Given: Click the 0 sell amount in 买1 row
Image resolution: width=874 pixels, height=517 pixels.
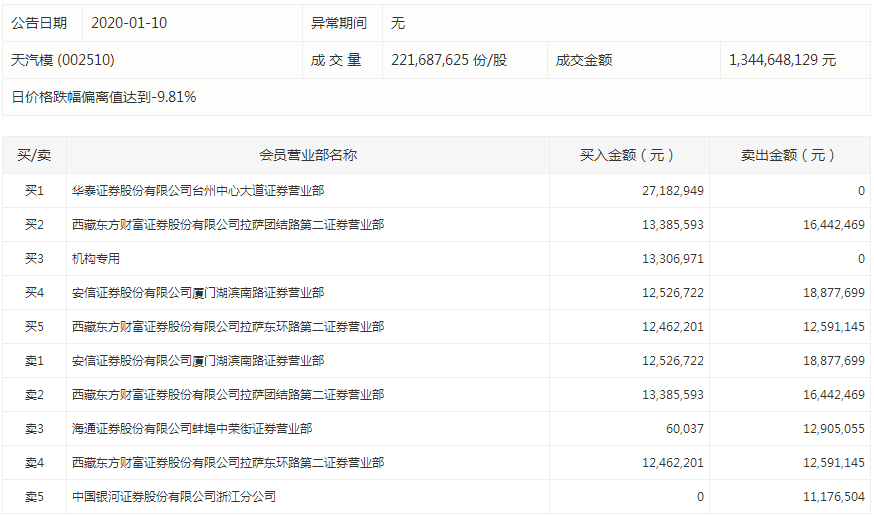Looking at the screenshot, I should (x=861, y=191).
